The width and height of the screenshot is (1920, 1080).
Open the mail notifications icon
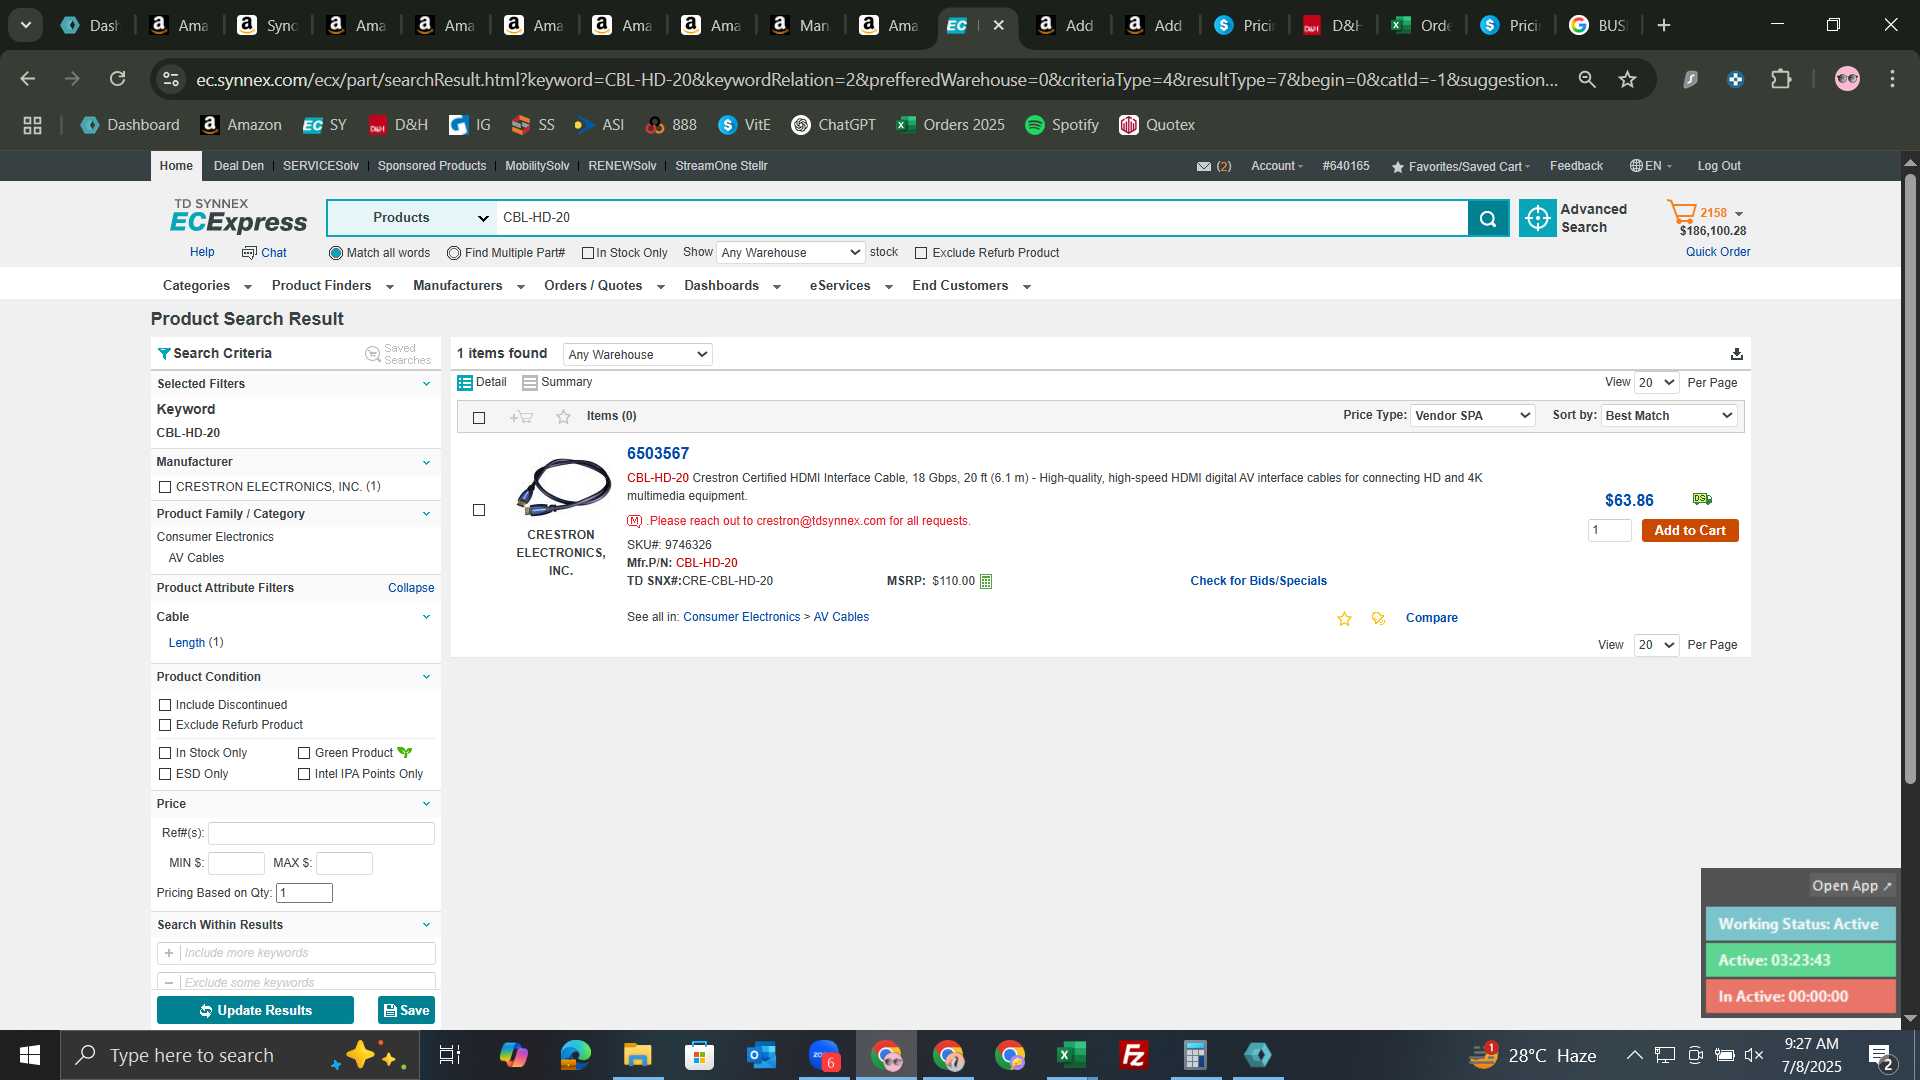(x=1204, y=167)
